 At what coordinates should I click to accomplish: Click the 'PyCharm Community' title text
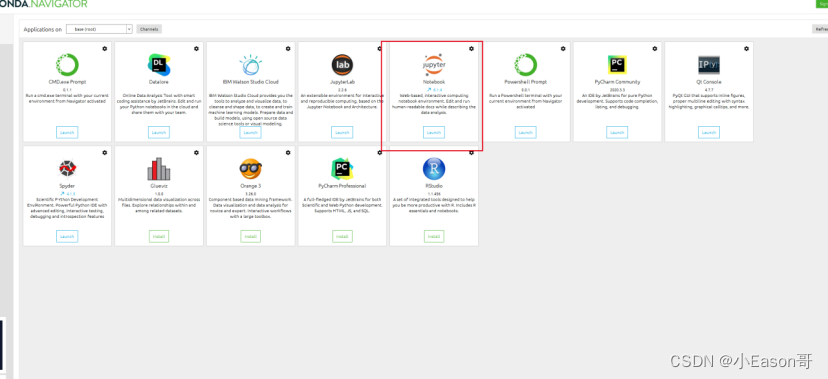(x=617, y=82)
